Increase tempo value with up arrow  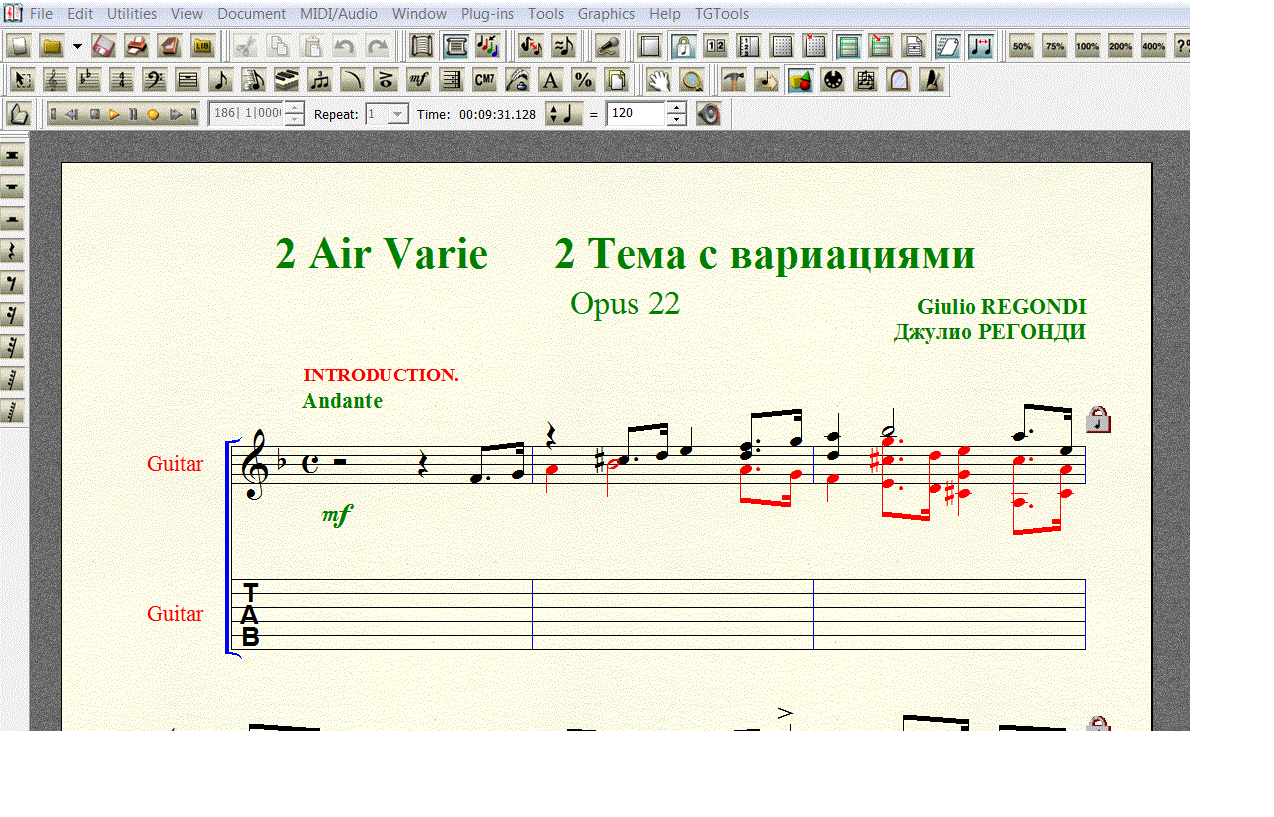(677, 107)
